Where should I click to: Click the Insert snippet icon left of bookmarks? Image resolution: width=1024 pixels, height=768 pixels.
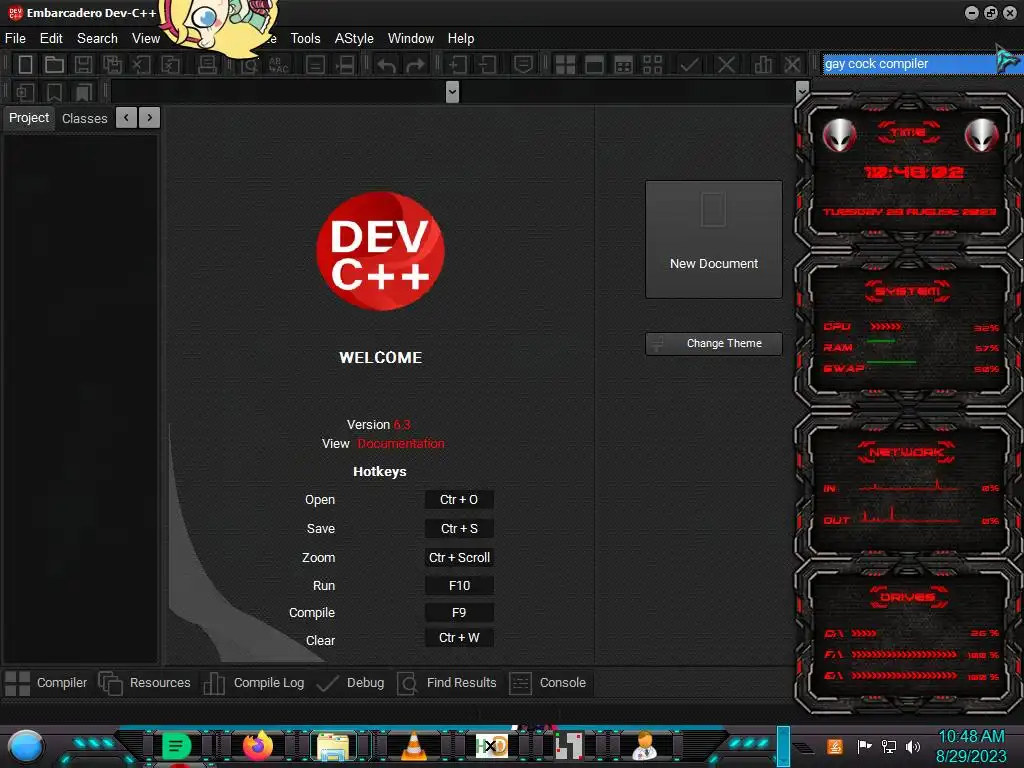pyautogui.click(x=25, y=92)
